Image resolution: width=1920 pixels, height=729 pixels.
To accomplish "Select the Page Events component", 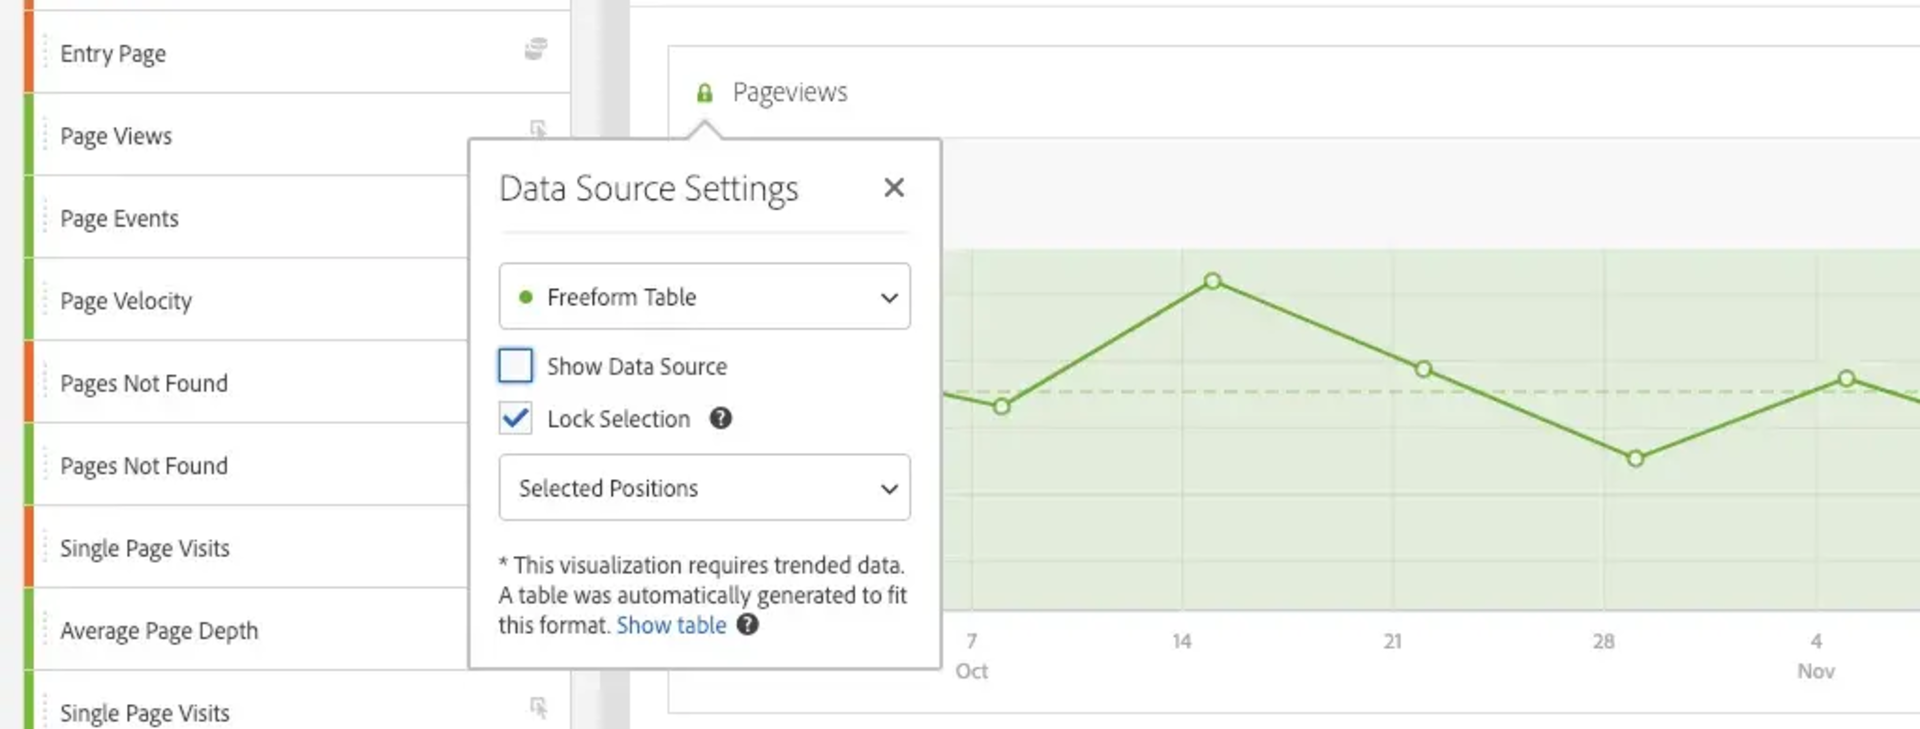I will (119, 219).
